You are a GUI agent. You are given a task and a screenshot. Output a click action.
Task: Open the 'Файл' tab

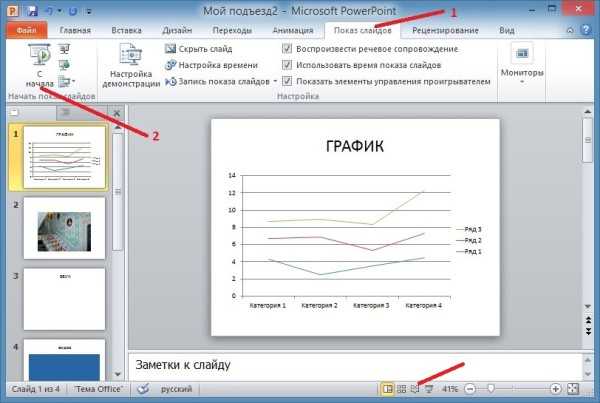pyautogui.click(x=26, y=30)
